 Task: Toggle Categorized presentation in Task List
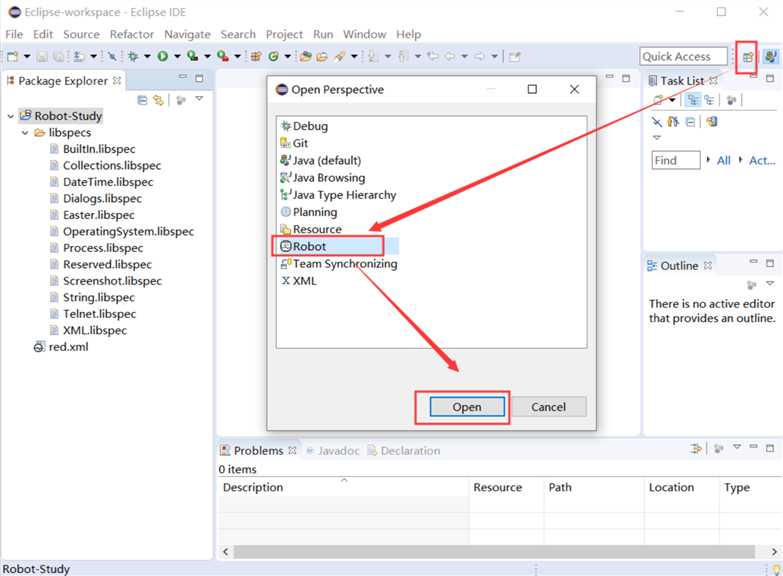[693, 100]
